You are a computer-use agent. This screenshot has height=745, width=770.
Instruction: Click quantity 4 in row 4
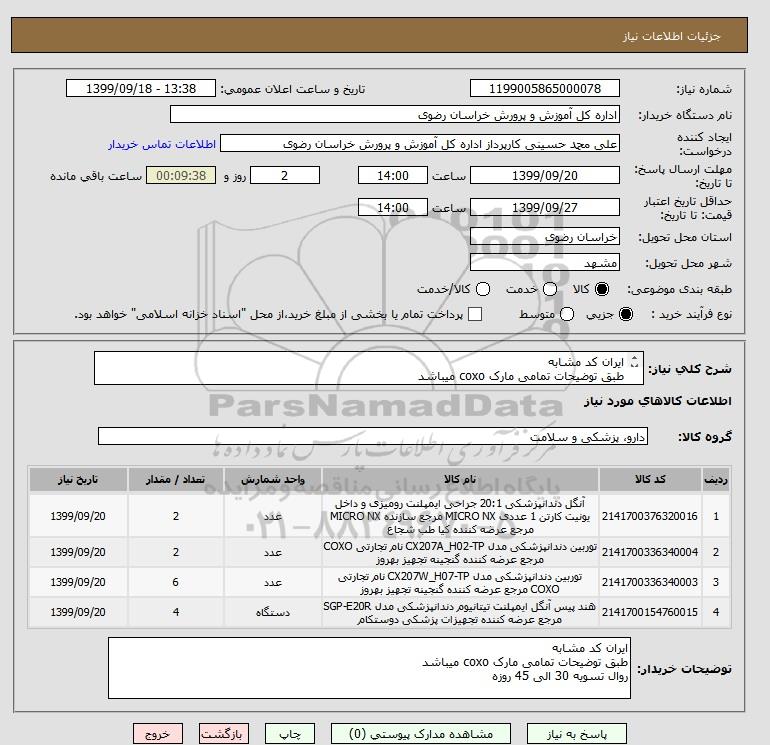coord(176,612)
